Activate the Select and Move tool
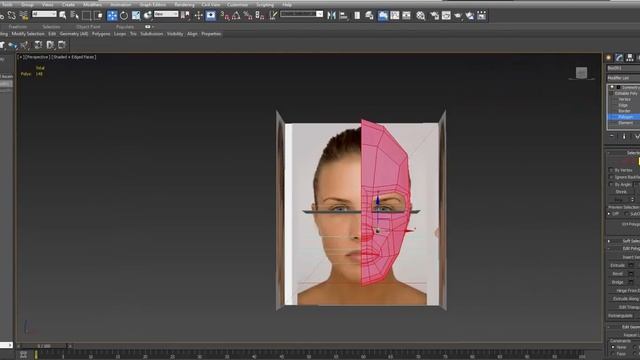 pyautogui.click(x=112, y=16)
